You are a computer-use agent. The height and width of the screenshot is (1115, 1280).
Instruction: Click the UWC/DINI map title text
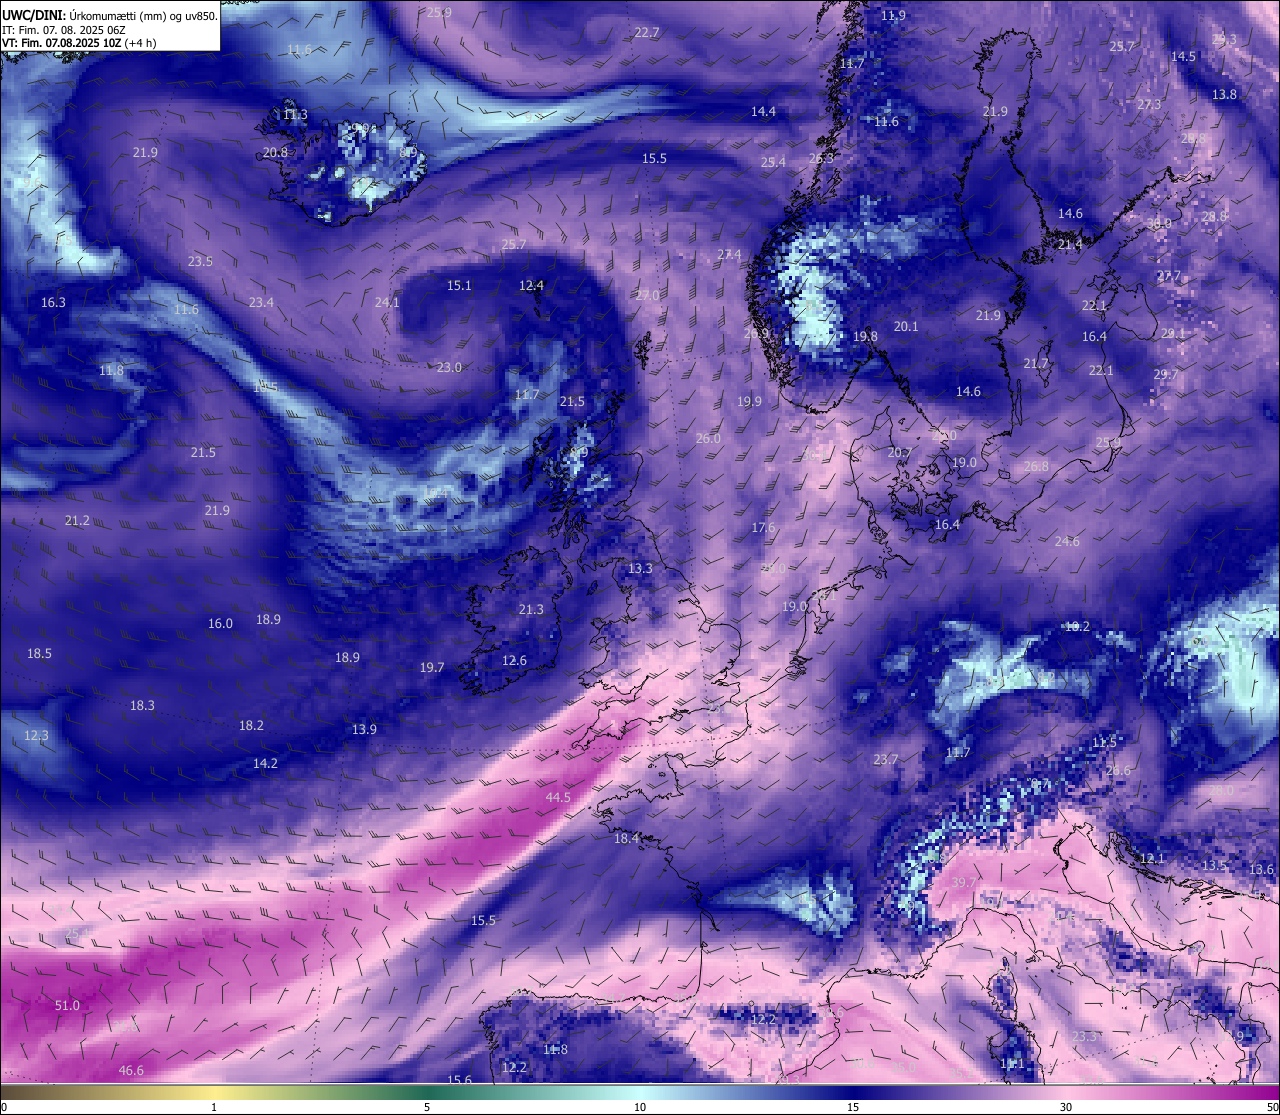[110, 16]
